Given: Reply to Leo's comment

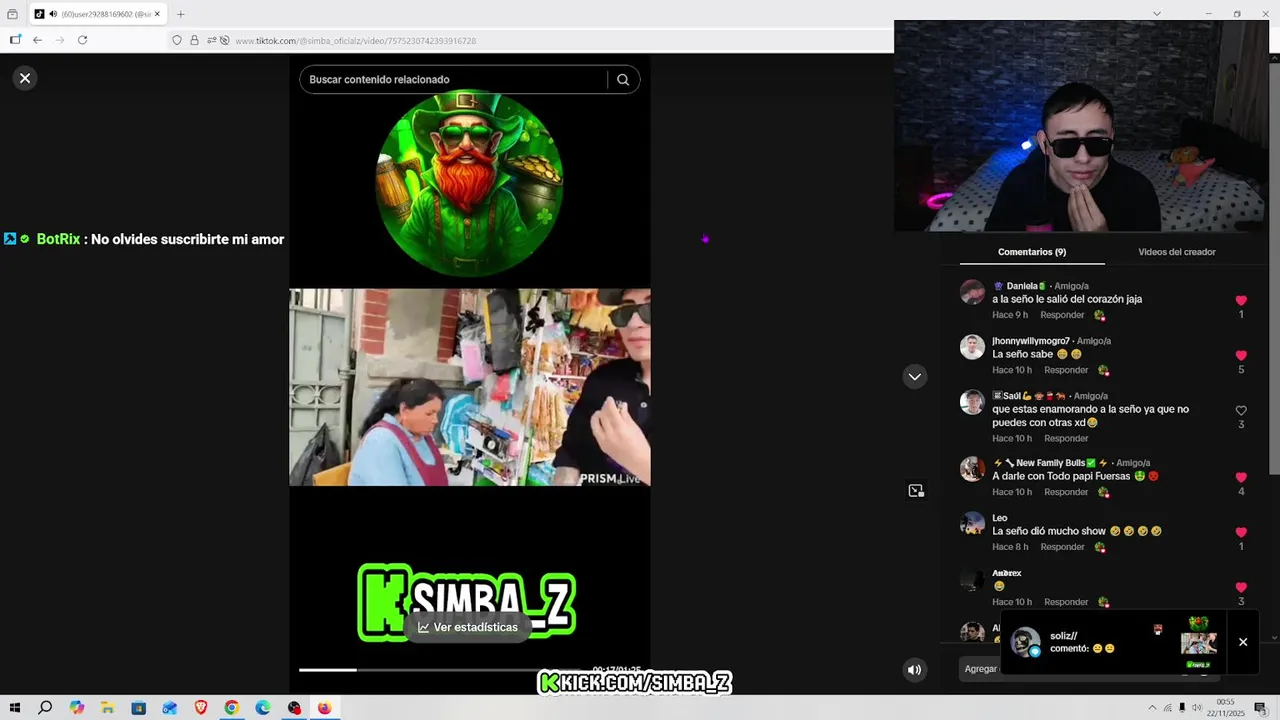Looking at the screenshot, I should (1062, 547).
